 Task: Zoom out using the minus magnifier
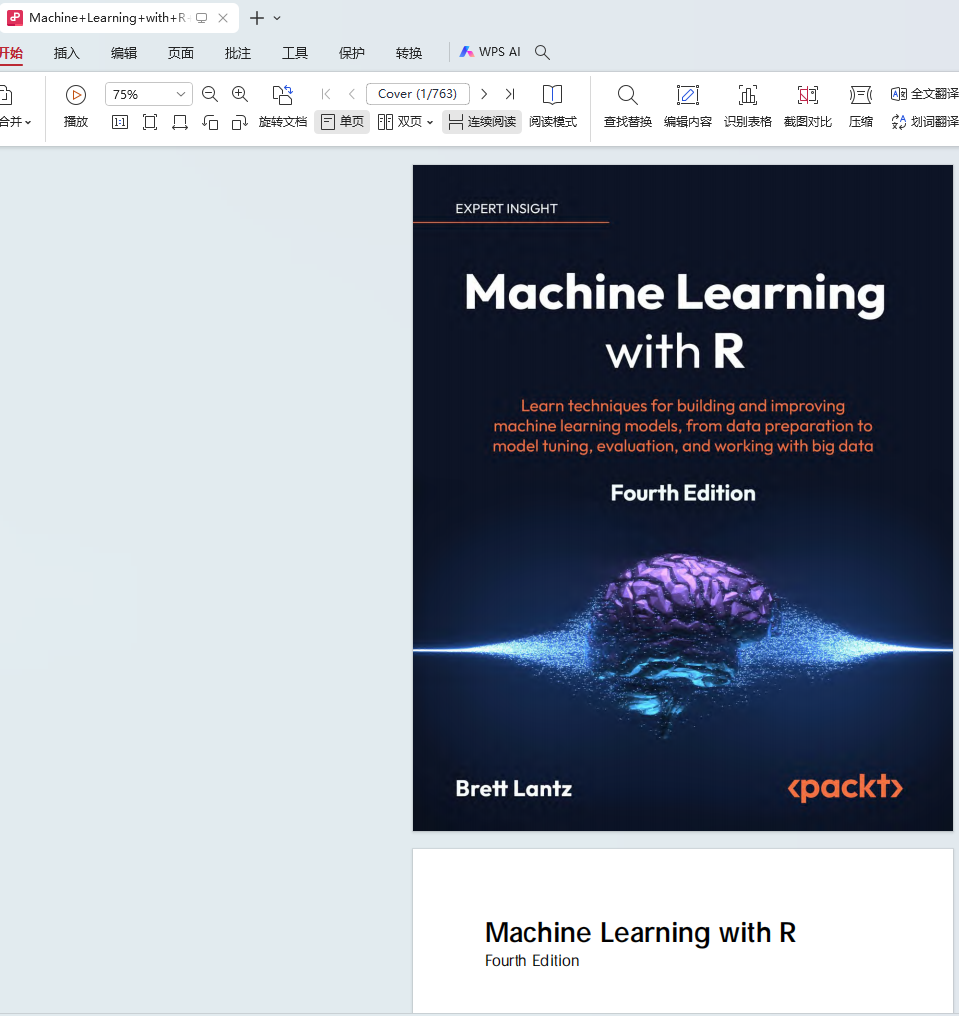tap(210, 94)
